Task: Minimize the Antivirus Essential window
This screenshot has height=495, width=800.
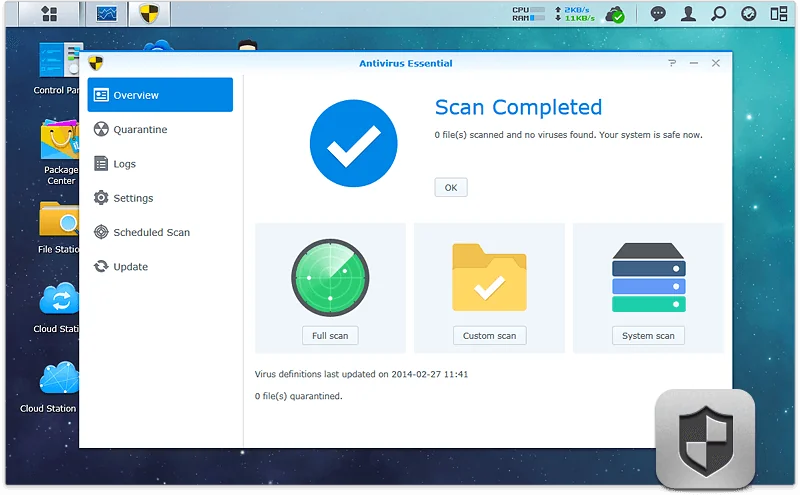Action: click(x=694, y=63)
